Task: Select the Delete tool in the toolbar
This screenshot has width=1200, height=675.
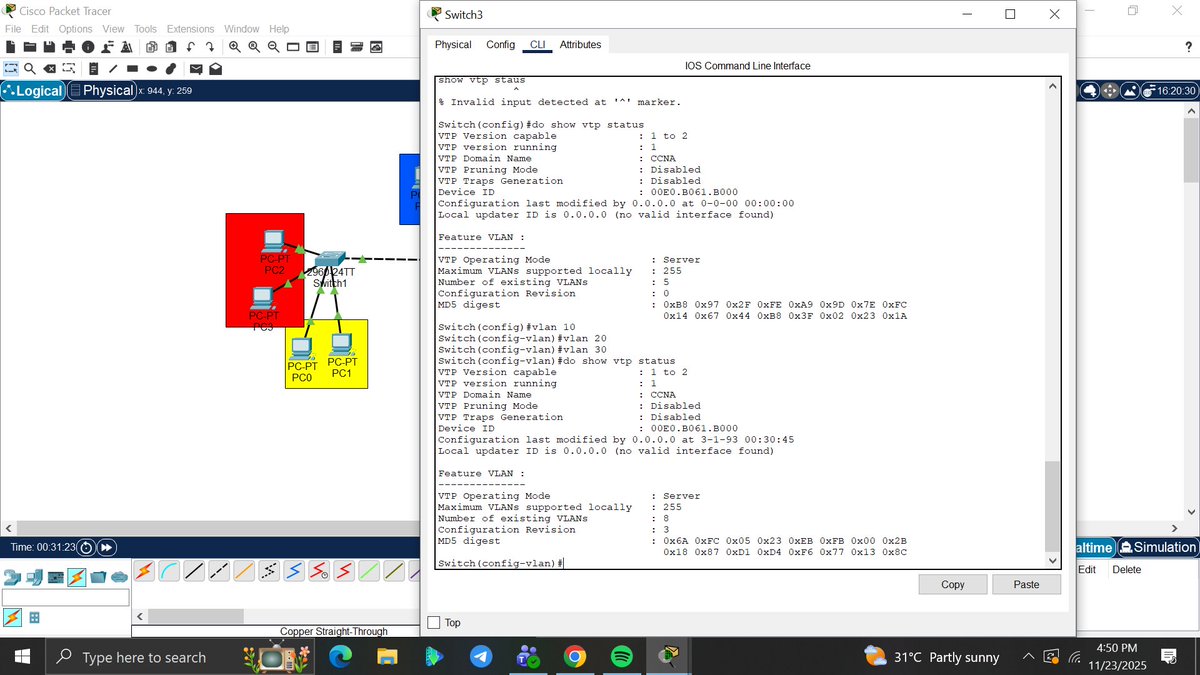Action: [49, 68]
